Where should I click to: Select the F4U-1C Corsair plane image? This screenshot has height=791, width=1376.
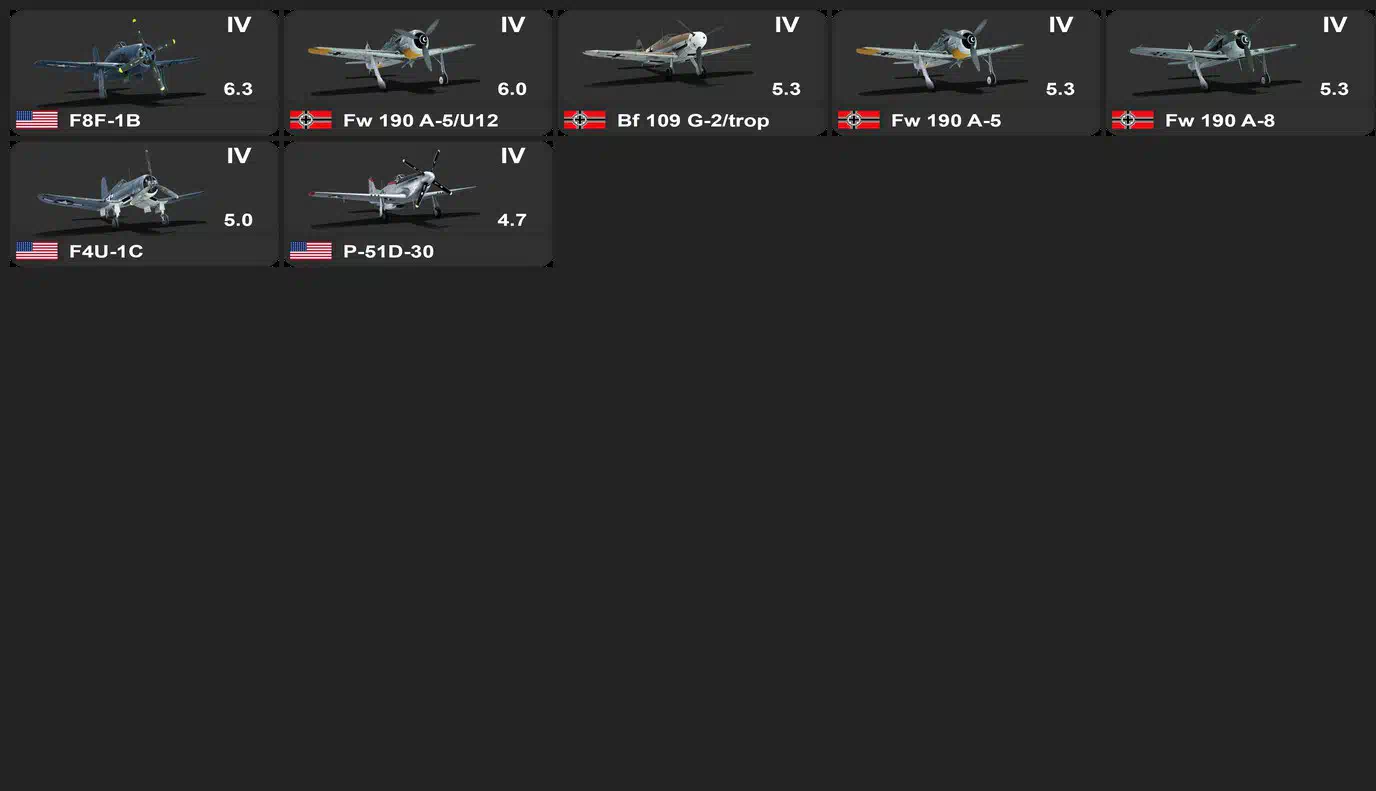pyautogui.click(x=120, y=188)
